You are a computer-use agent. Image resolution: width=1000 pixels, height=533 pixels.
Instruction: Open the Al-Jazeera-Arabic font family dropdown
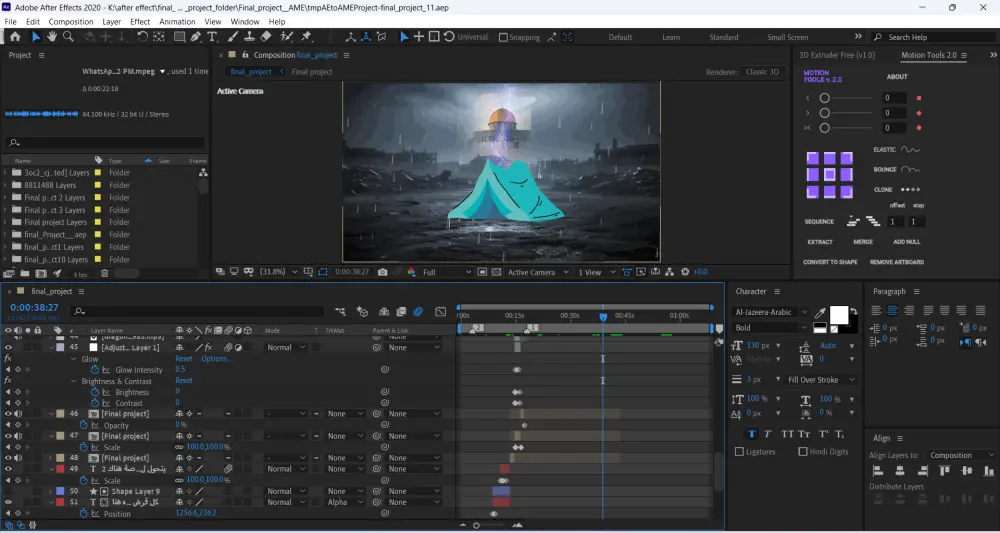point(770,312)
